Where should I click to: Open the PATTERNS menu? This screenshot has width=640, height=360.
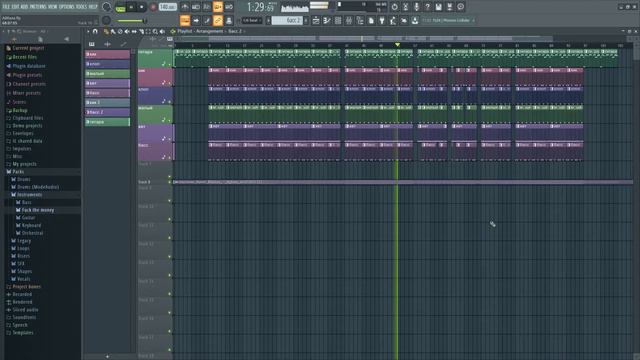coord(38,7)
